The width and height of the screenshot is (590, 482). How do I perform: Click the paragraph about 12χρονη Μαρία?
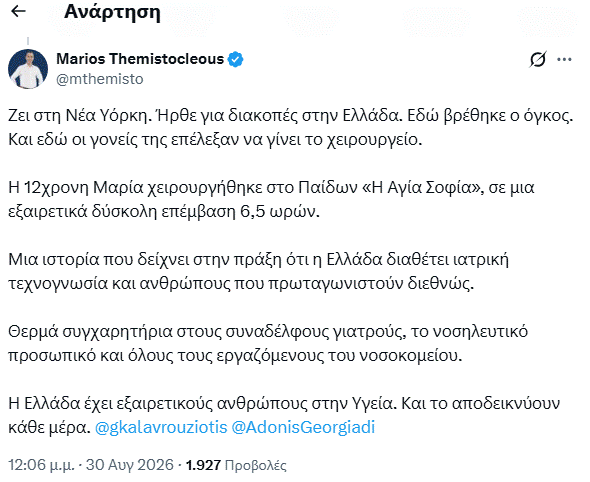coord(271,199)
